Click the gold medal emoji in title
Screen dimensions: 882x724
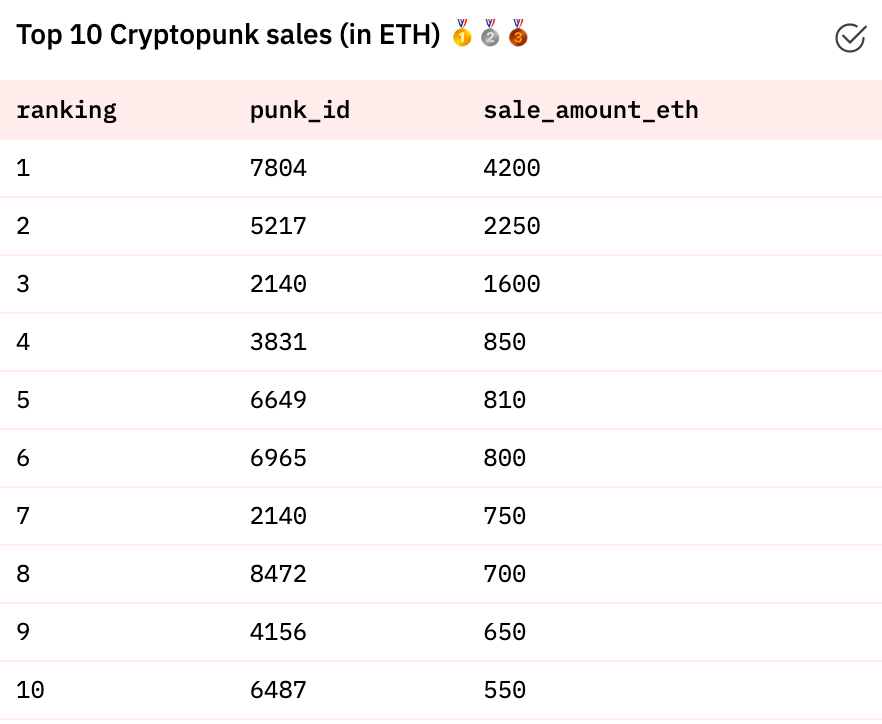(461, 34)
